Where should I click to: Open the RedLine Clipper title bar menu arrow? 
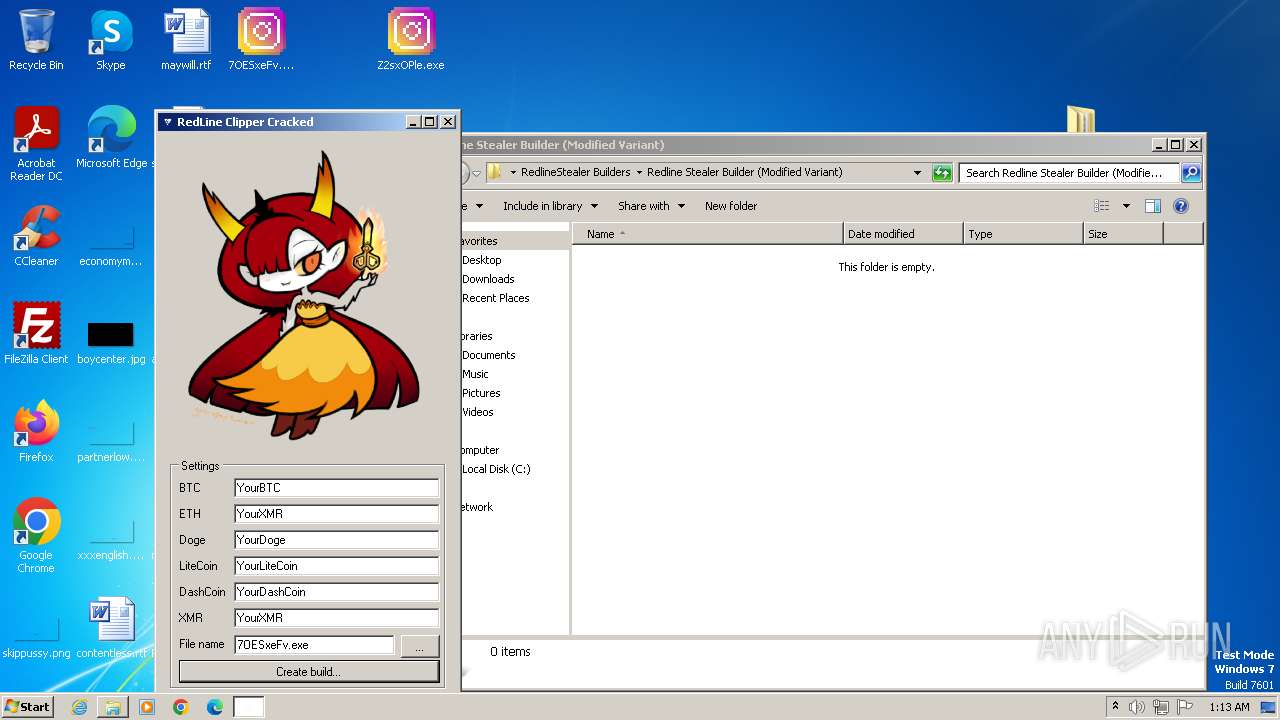click(167, 122)
